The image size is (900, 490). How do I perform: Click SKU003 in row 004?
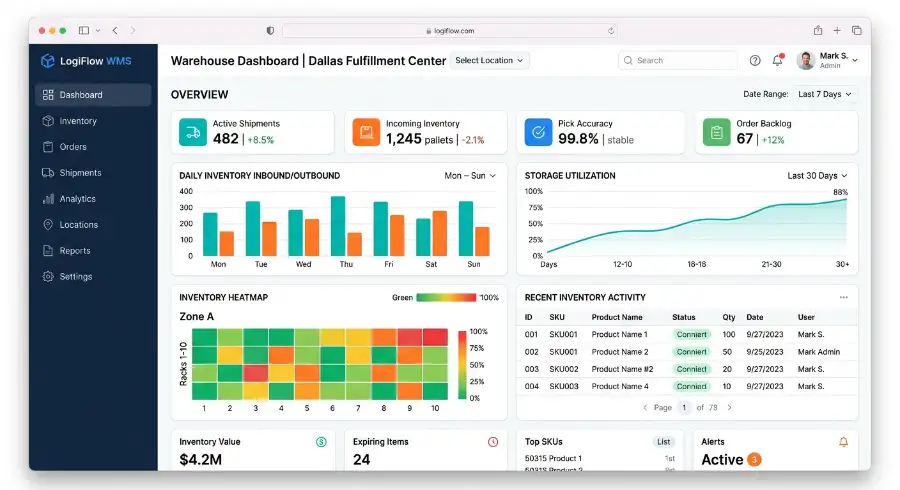[564, 386]
